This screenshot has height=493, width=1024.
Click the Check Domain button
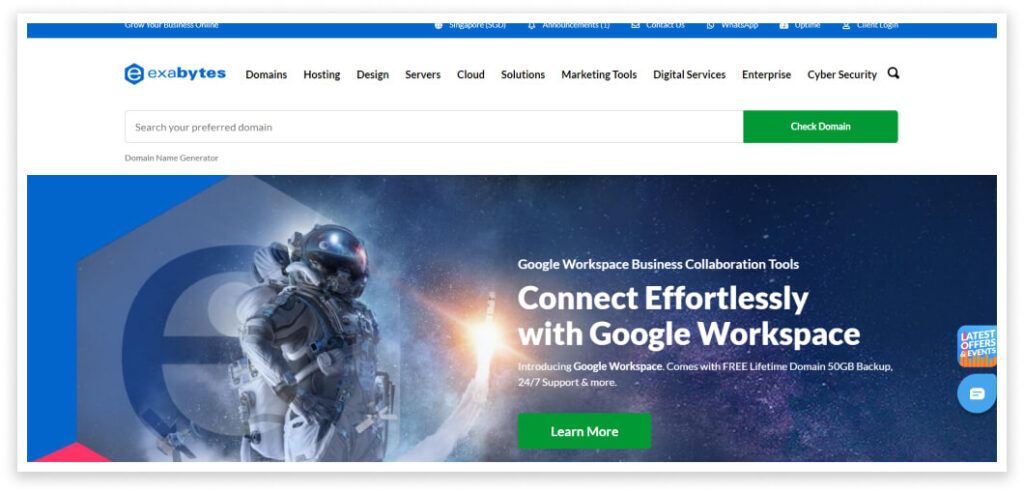820,127
